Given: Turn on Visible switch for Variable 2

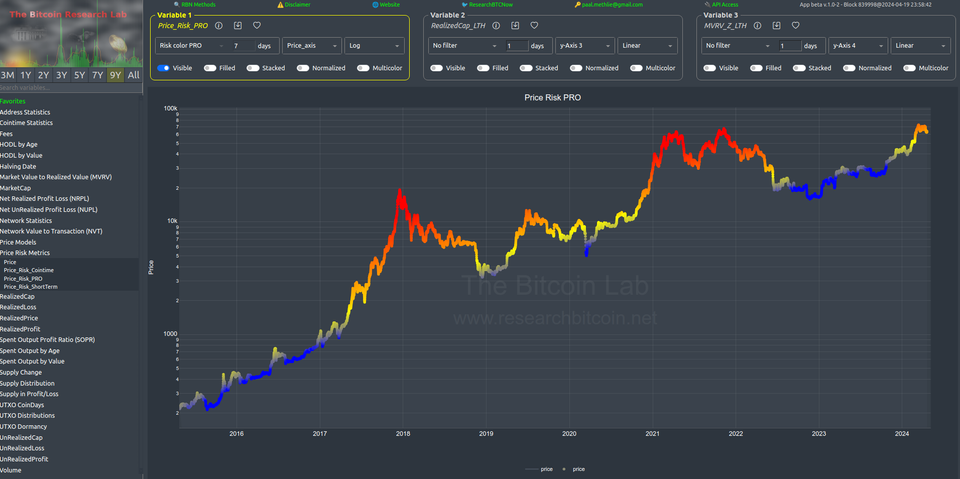Looking at the screenshot, I should pyautogui.click(x=437, y=68).
